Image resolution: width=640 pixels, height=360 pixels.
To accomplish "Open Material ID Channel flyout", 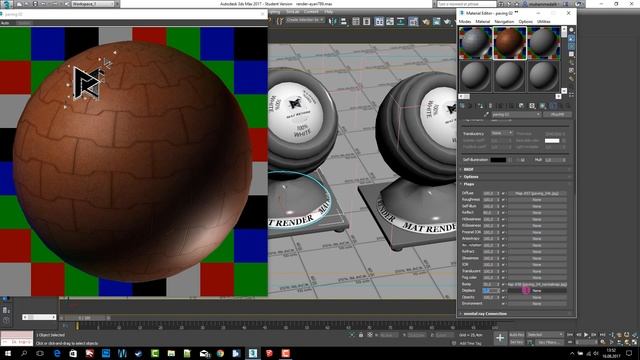I will pyautogui.click(x=531, y=106).
